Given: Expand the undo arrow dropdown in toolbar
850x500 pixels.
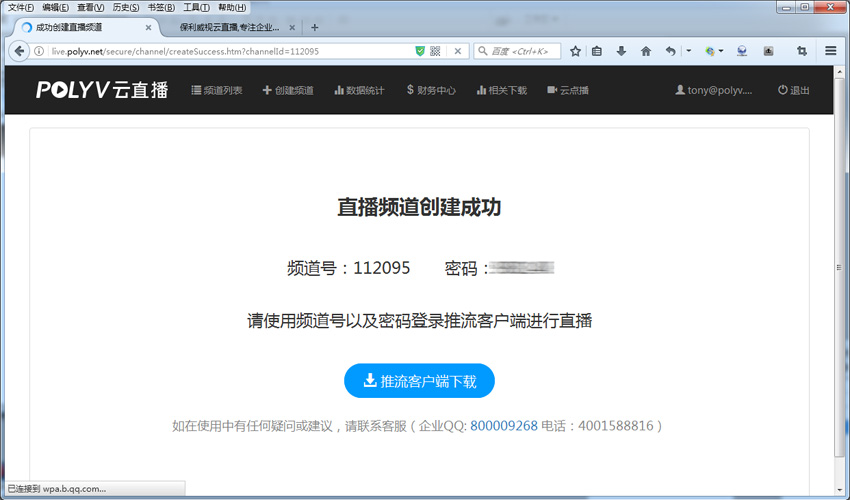Looking at the screenshot, I should [x=688, y=51].
